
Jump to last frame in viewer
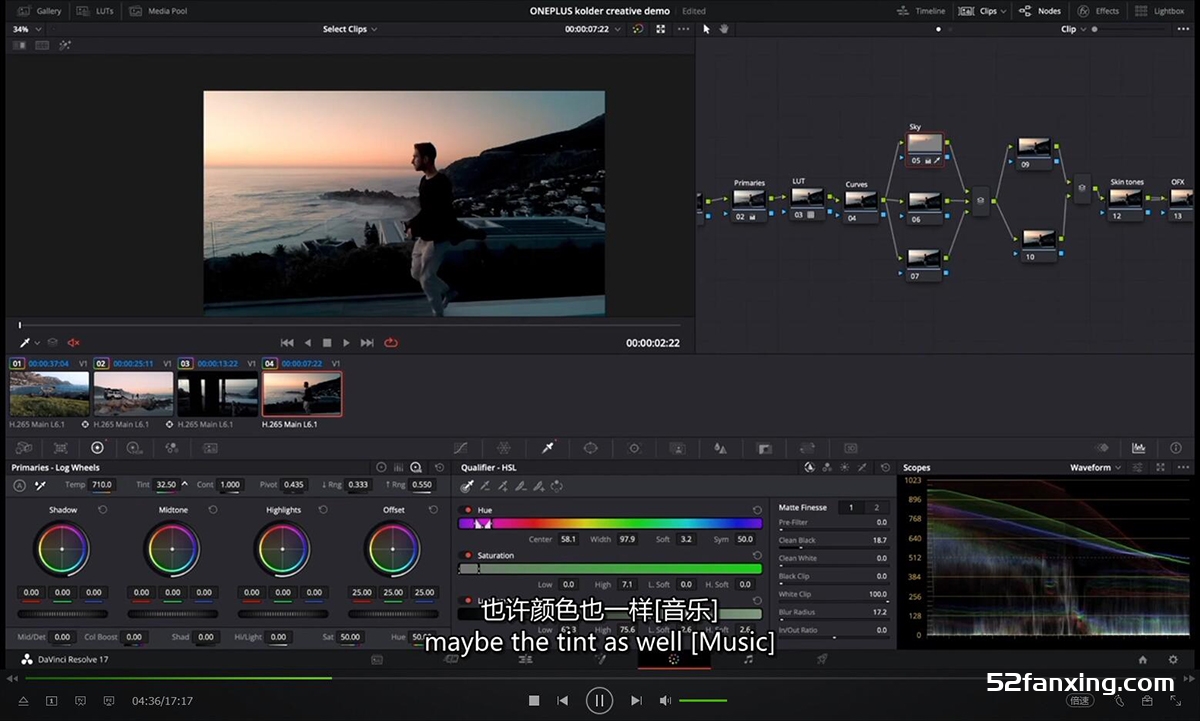pyautogui.click(x=367, y=343)
